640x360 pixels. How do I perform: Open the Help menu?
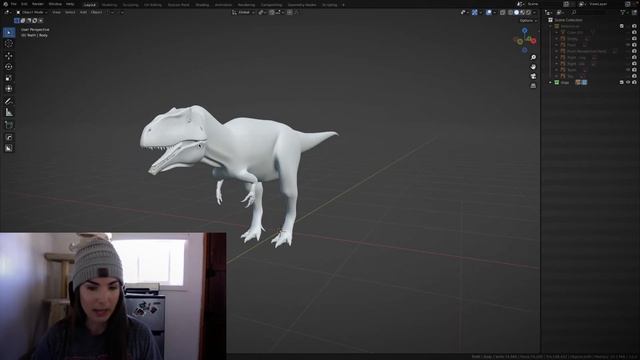point(70,4)
